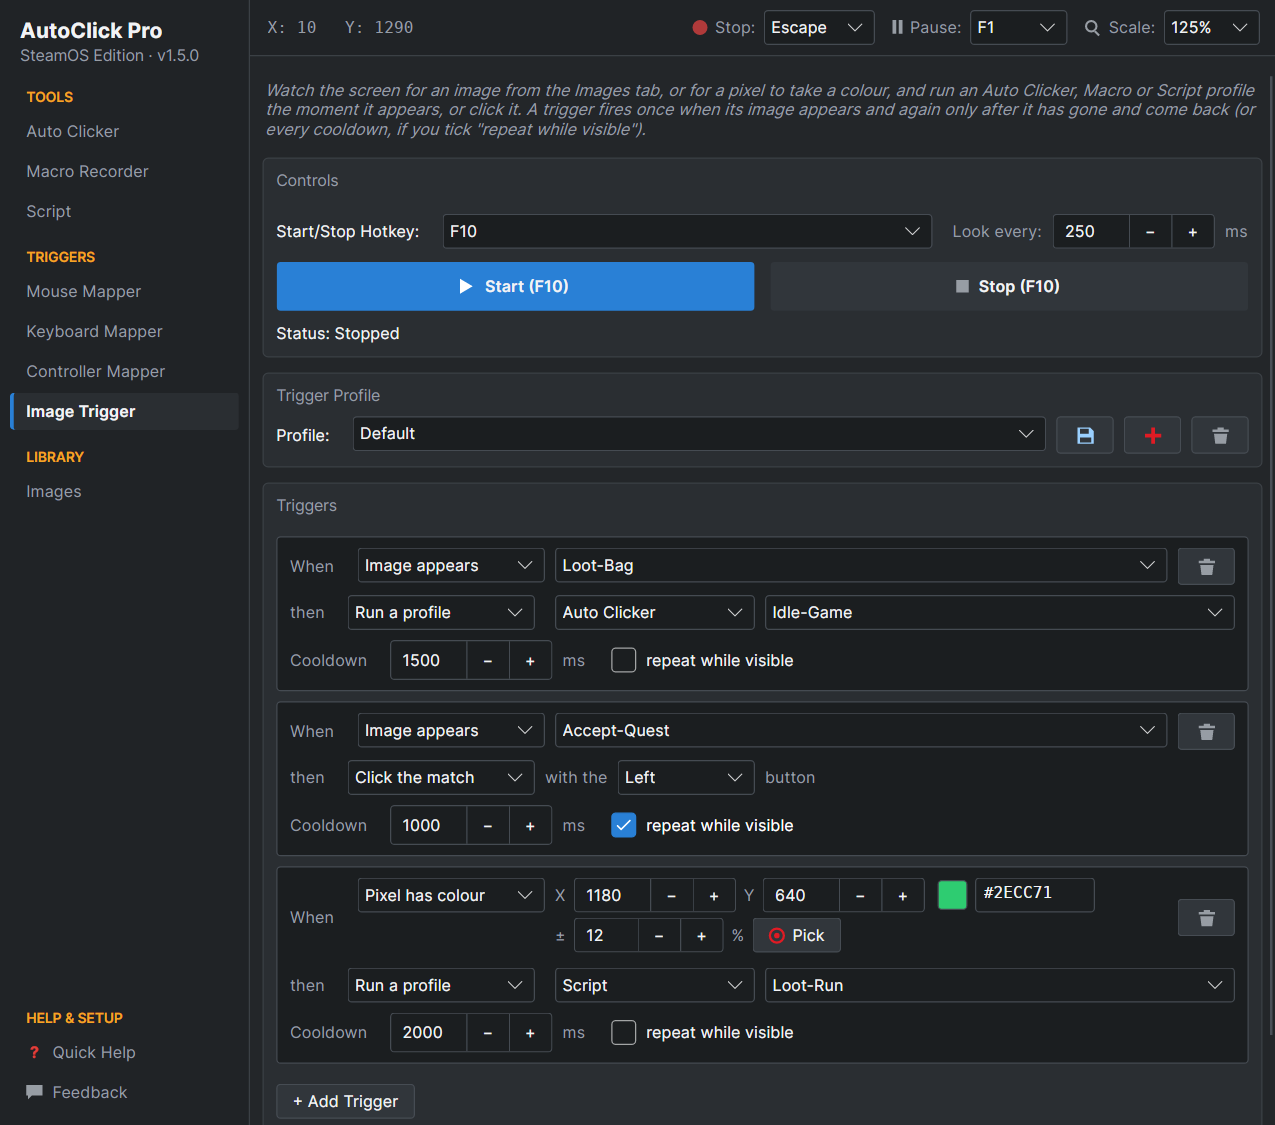
Task: Decrease the pixel Y coordinate
Action: pos(860,896)
